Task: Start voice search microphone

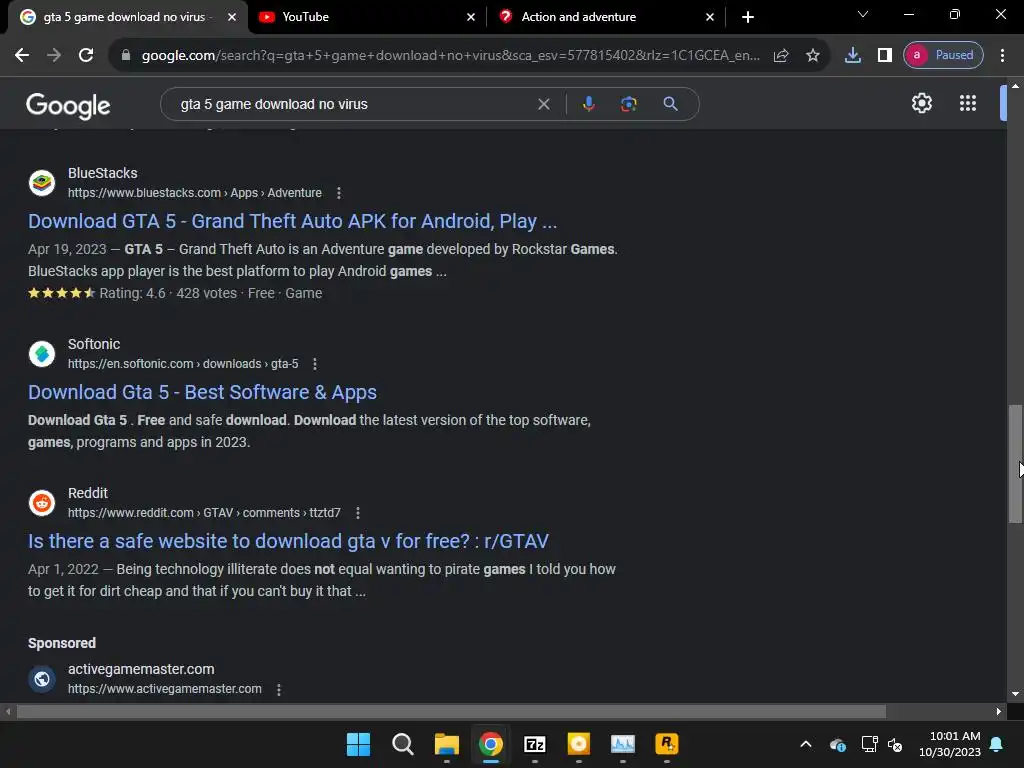Action: click(588, 104)
